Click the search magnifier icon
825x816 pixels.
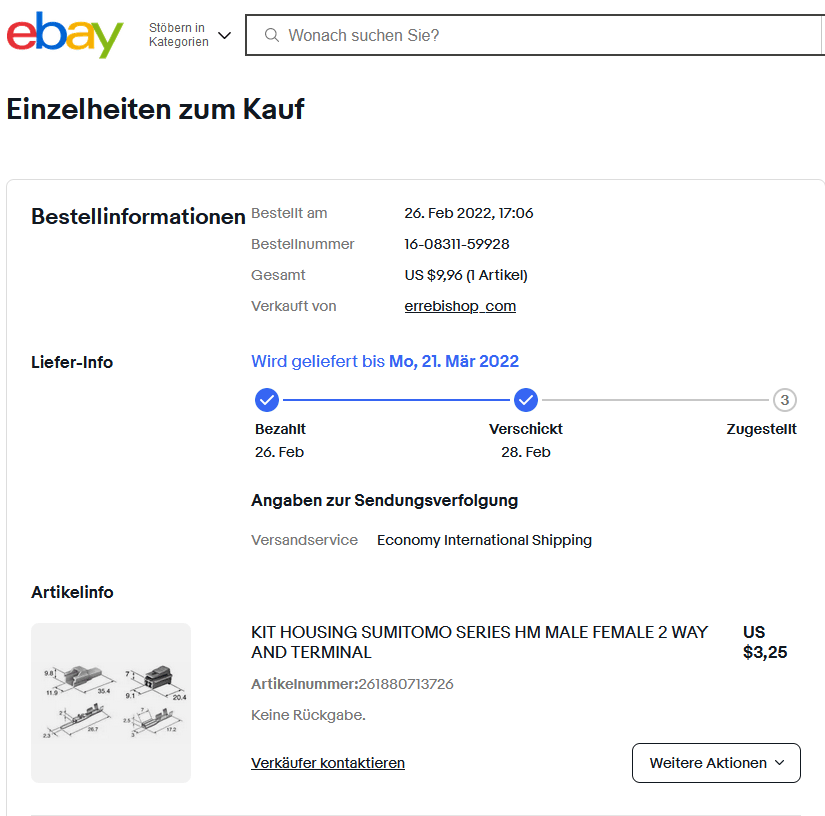tap(271, 36)
